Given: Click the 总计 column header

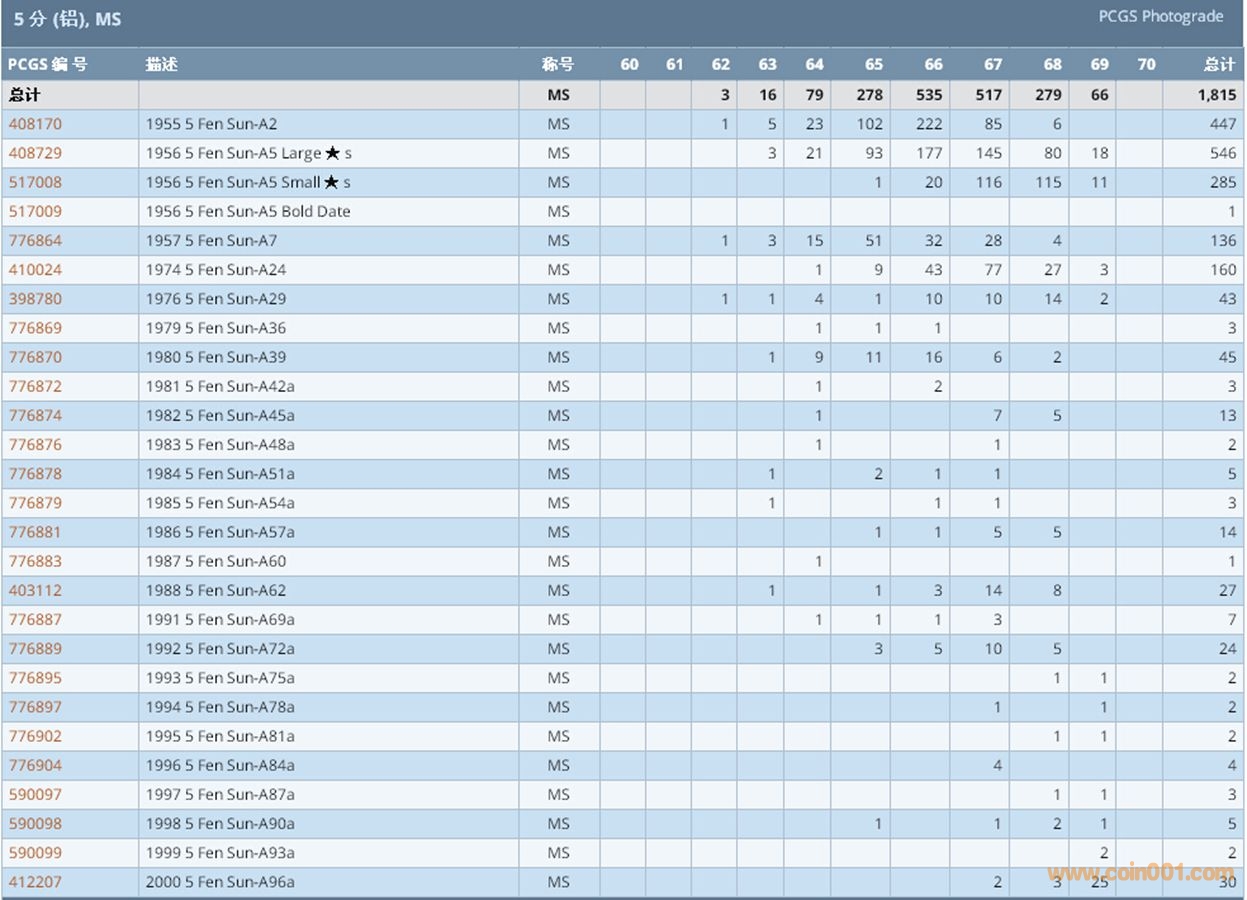Looking at the screenshot, I should (x=1219, y=64).
